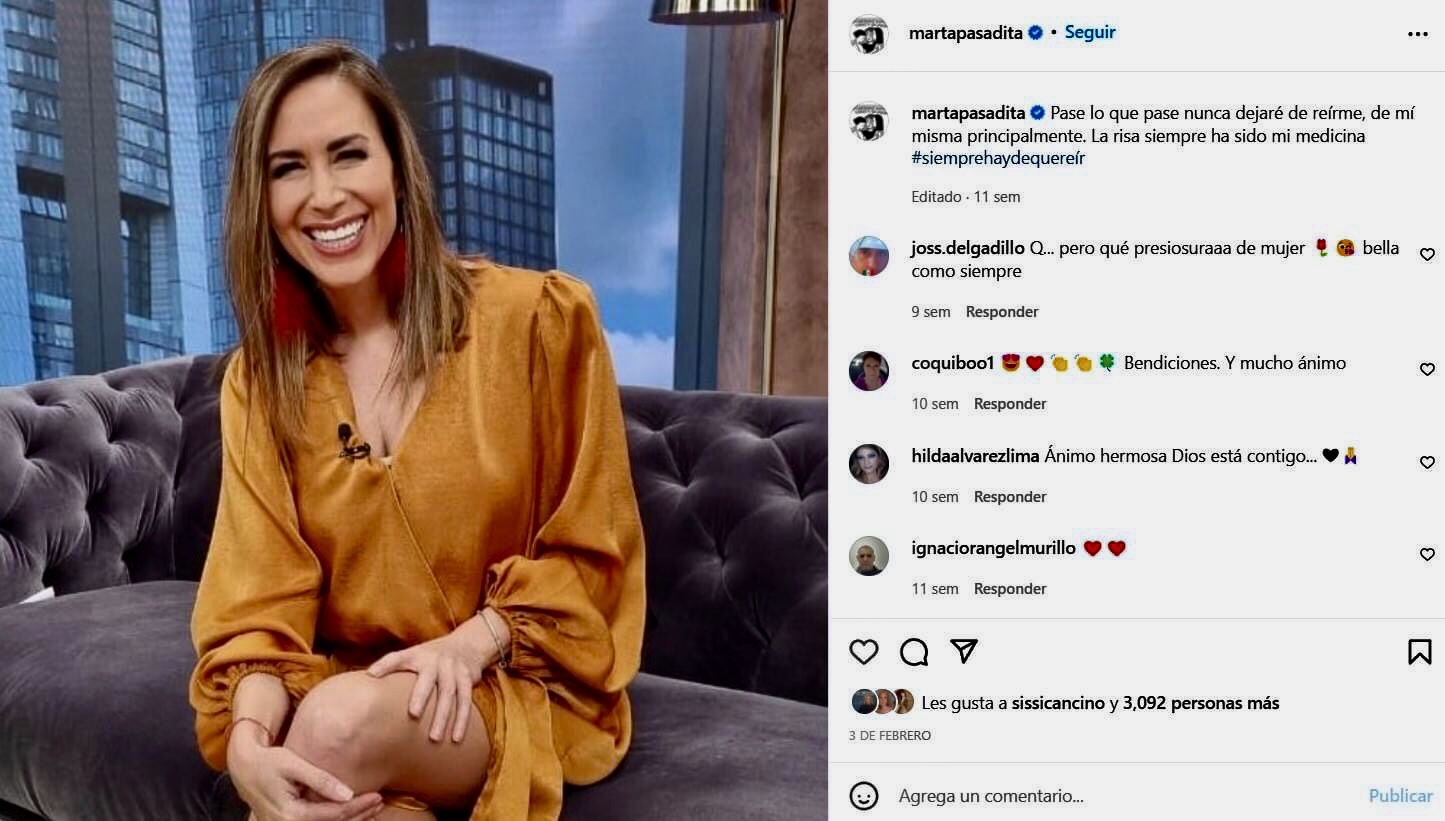Reply to joss.delgadillo's comment
The height and width of the screenshot is (821, 1445).
[1002, 312]
